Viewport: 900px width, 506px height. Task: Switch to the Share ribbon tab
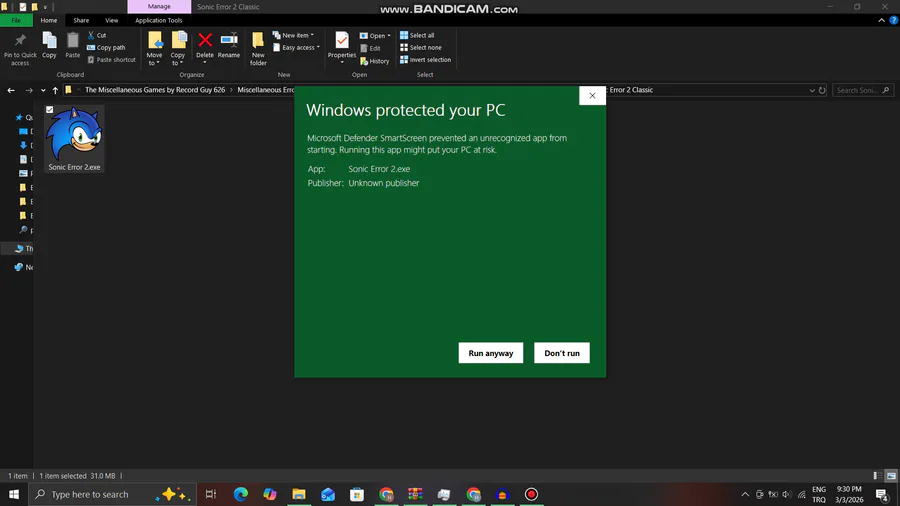[x=81, y=20]
